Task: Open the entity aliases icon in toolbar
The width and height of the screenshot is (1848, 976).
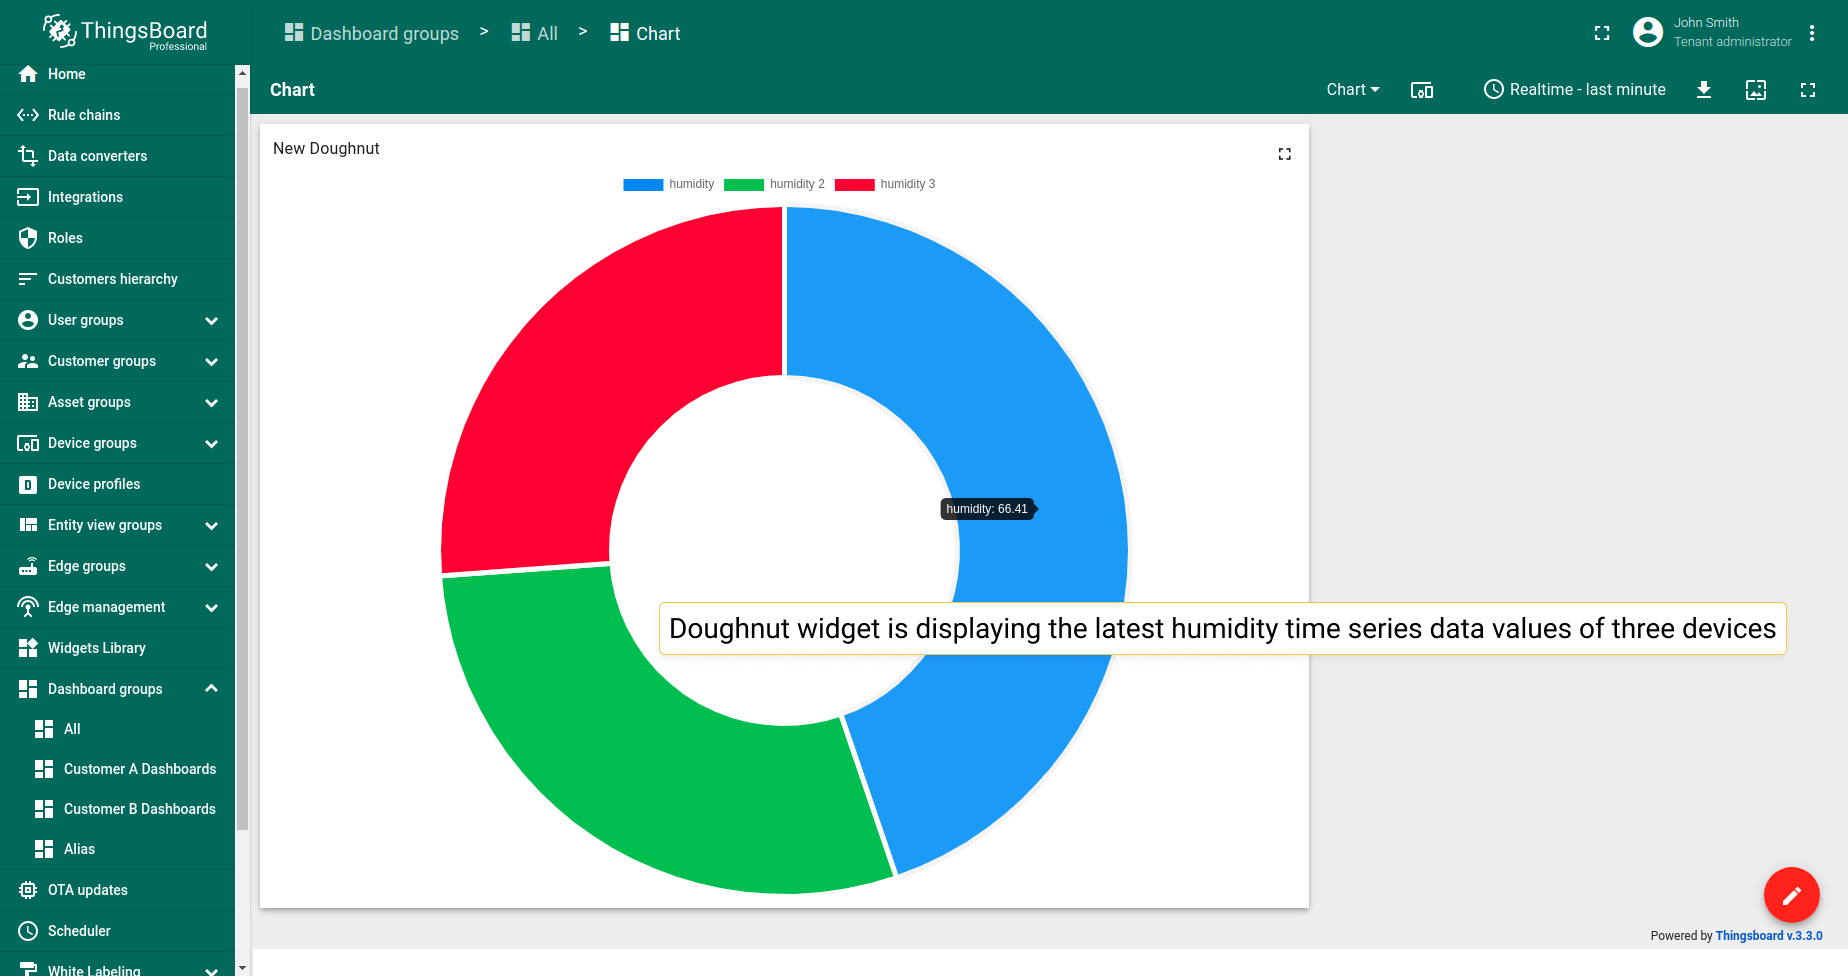Action: (x=1422, y=90)
